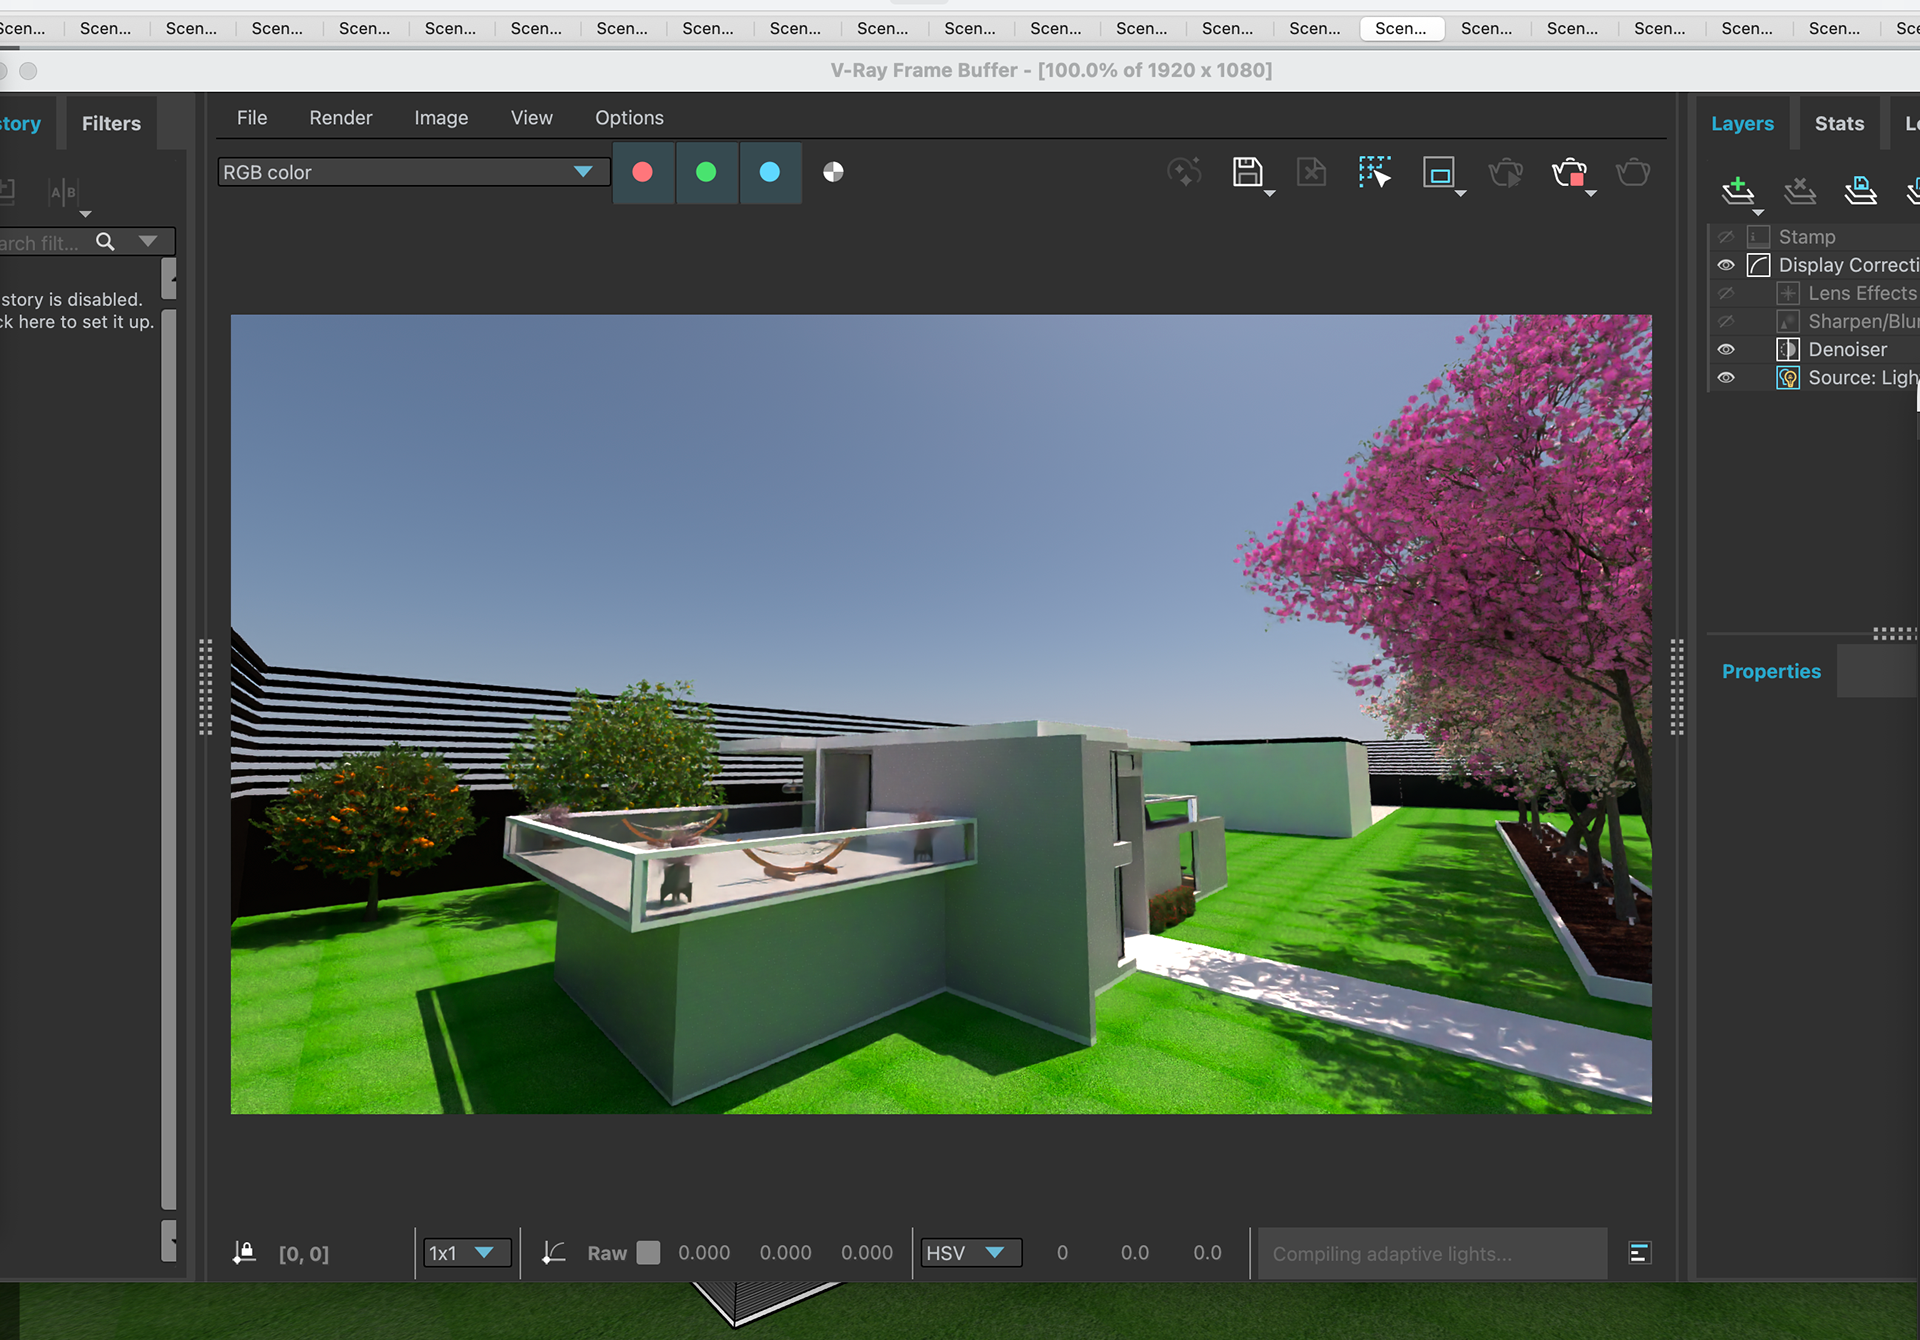Open the RGB color channel dropdown

point(412,172)
